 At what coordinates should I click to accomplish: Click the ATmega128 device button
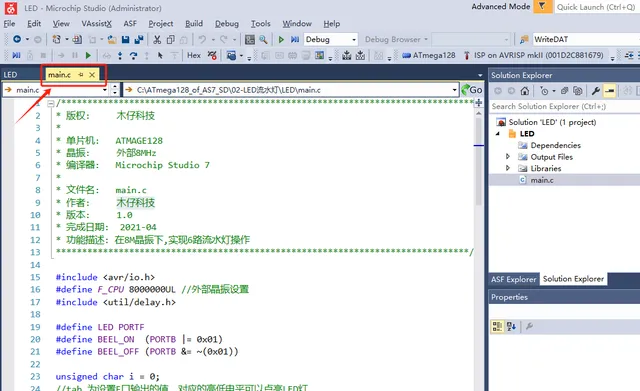pyautogui.click(x=429, y=55)
